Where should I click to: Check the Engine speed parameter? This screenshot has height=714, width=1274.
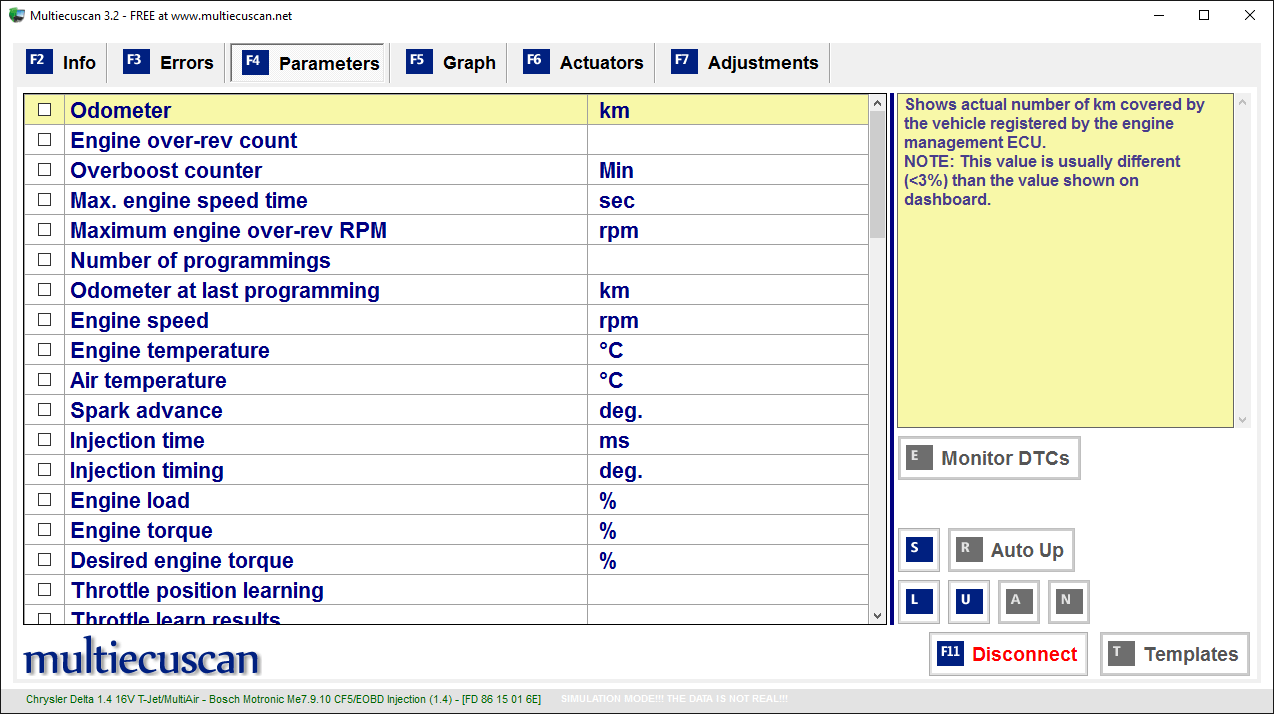point(44,319)
